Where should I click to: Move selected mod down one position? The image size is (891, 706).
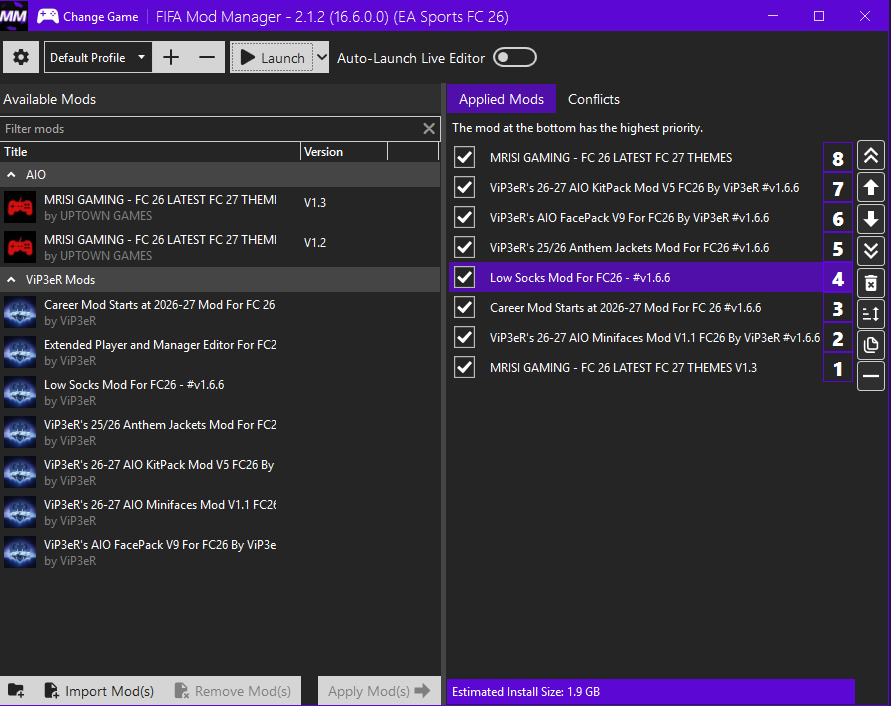[871, 219]
